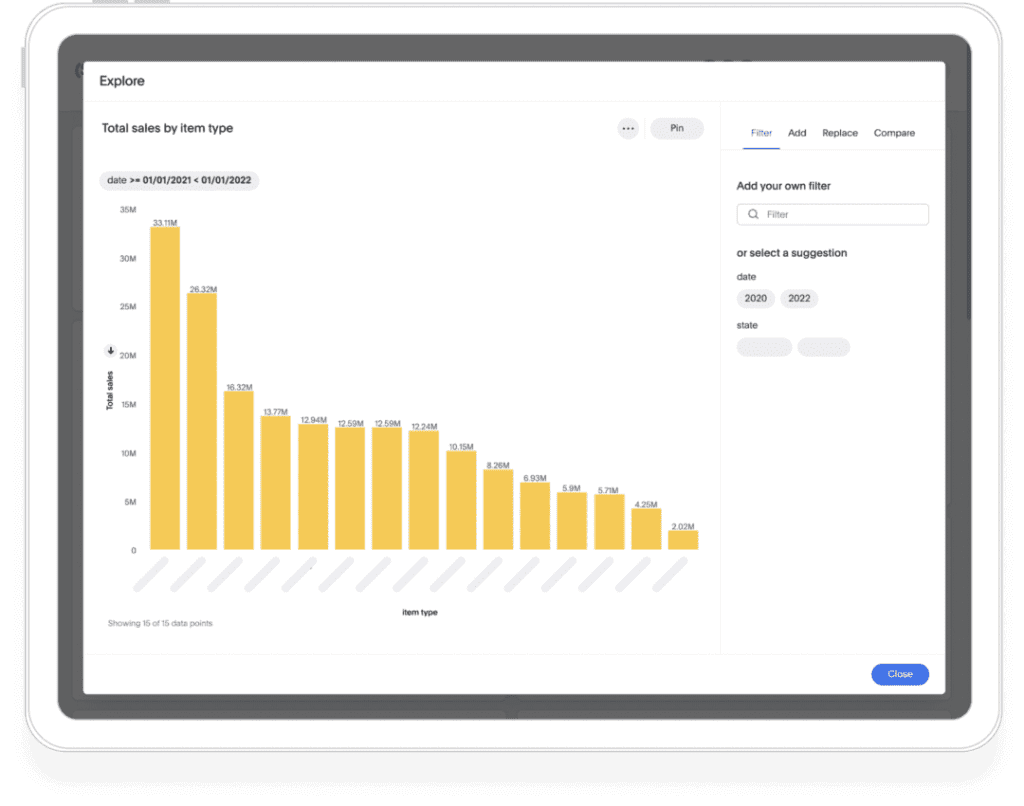Image resolution: width=1024 pixels, height=806 pixels.
Task: Select the smallest bar labeled 2.02M
Action: coord(683,540)
